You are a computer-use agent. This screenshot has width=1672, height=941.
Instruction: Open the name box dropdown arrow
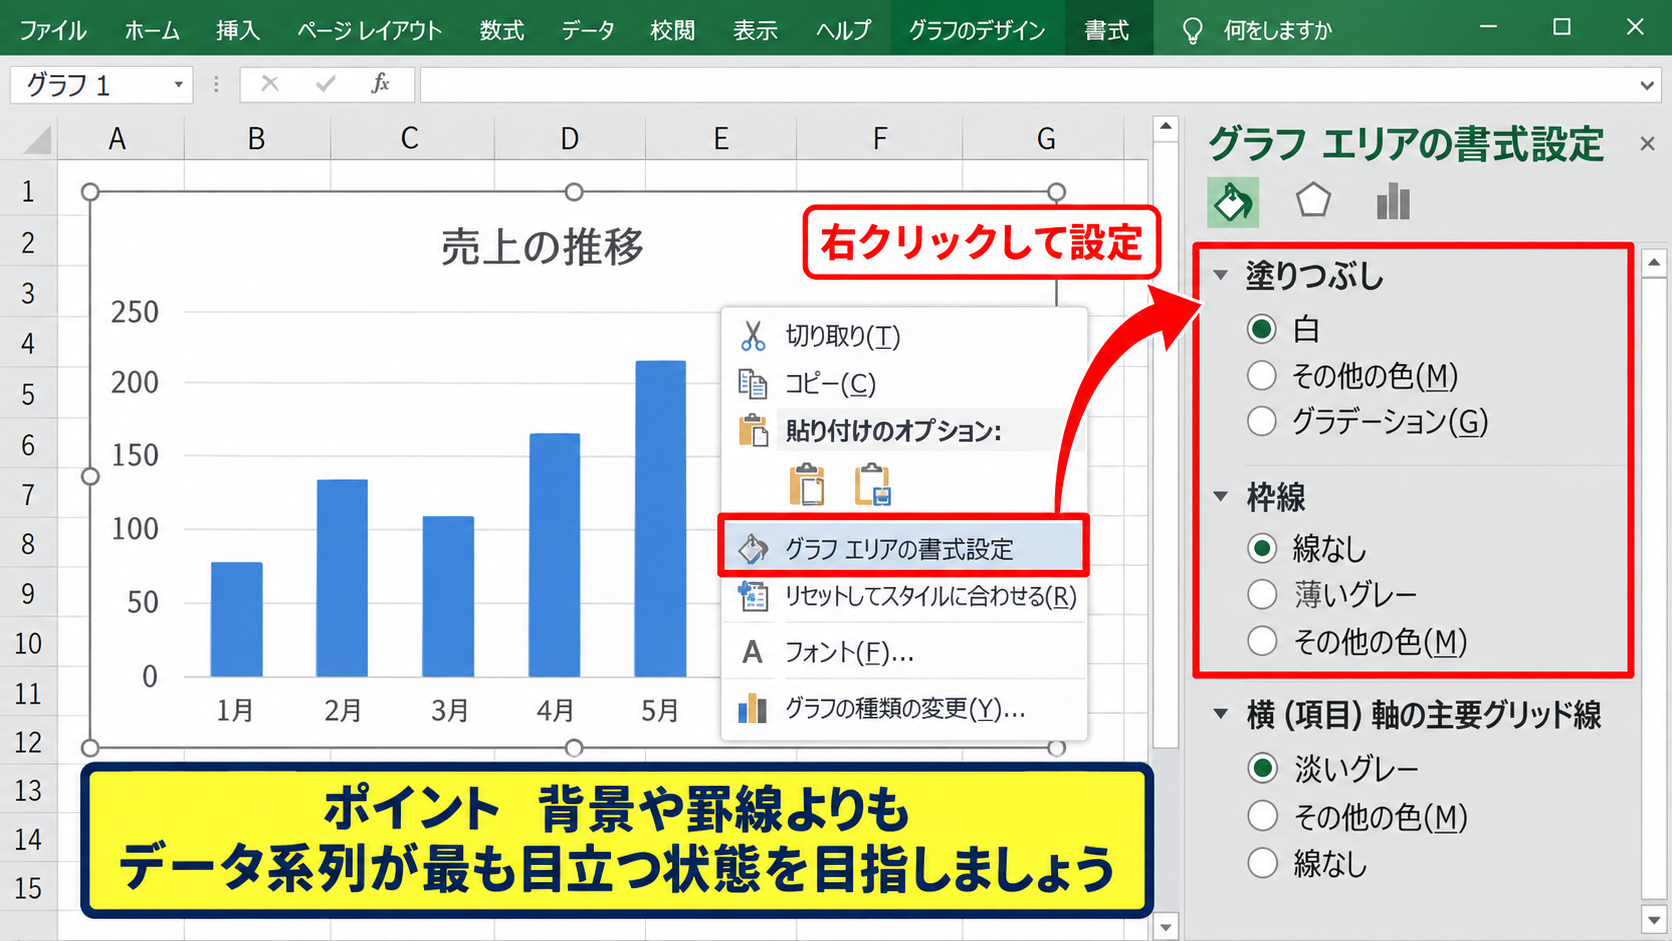pyautogui.click(x=178, y=85)
